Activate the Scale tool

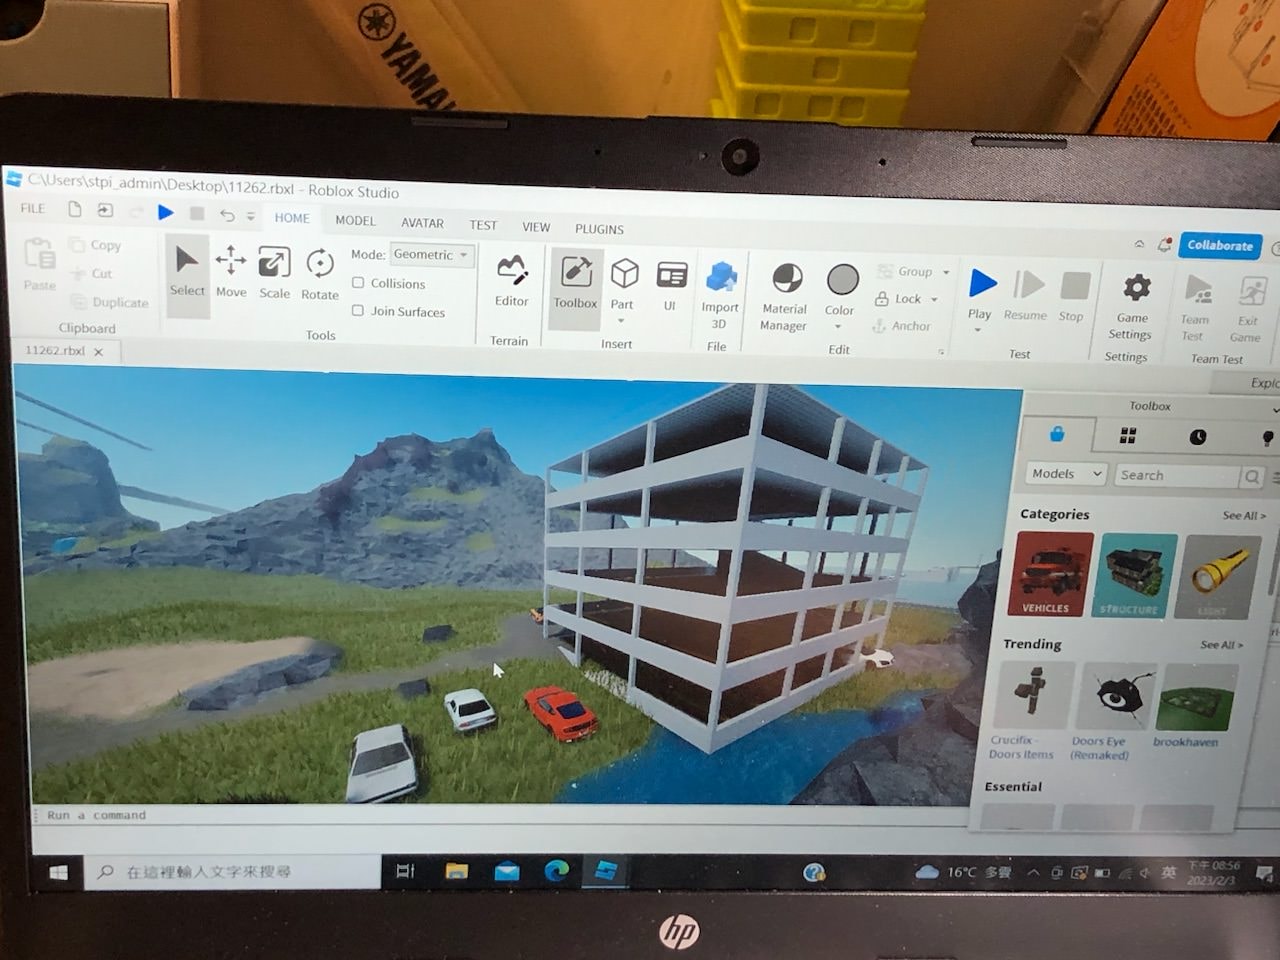point(274,274)
